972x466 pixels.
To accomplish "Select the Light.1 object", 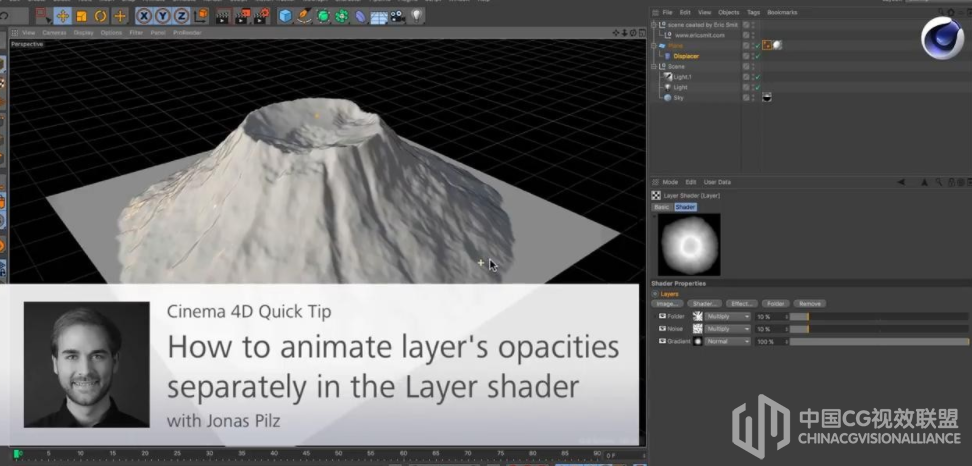I will [x=683, y=77].
